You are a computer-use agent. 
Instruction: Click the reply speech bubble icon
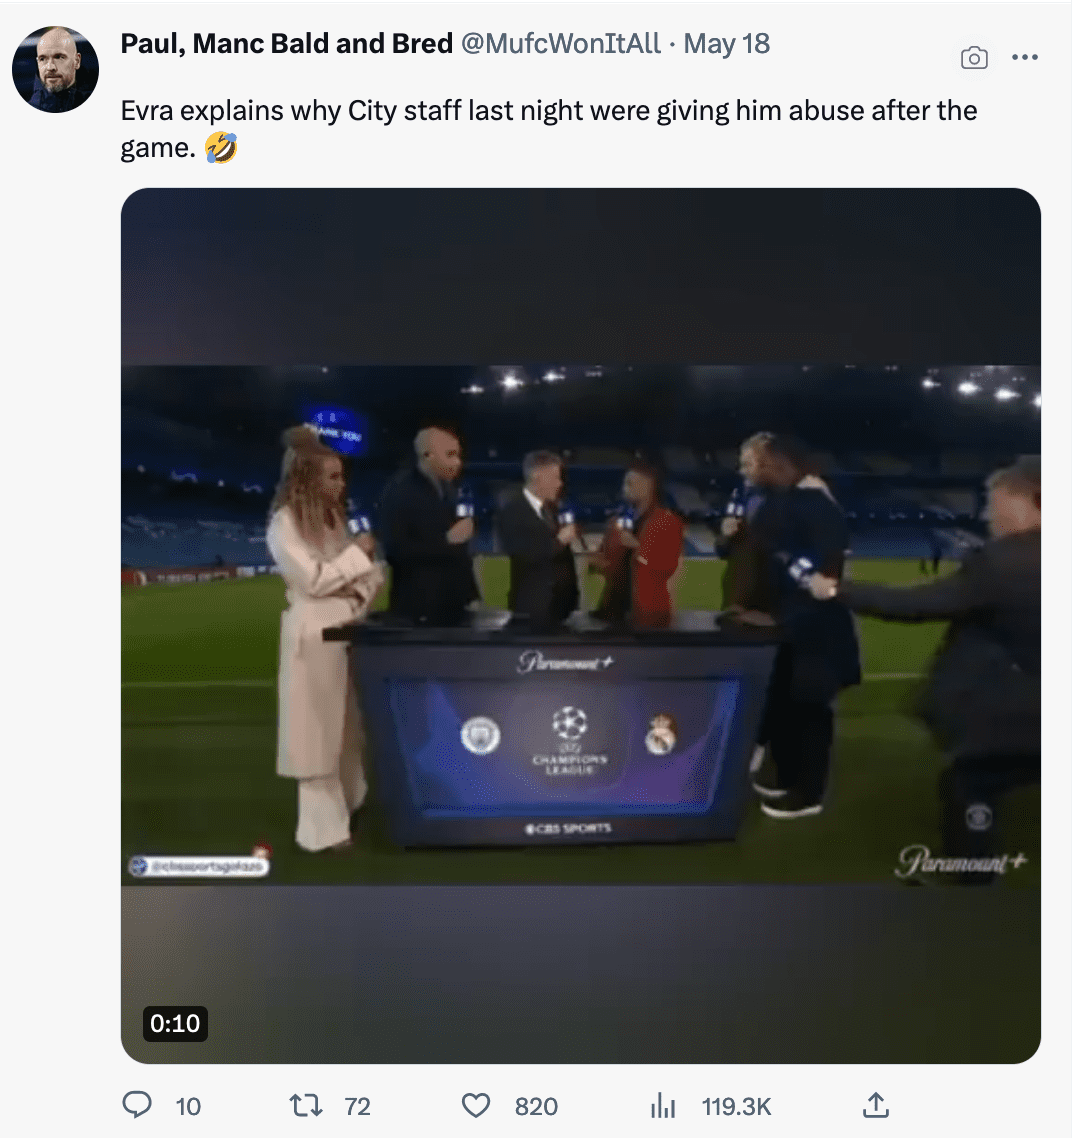[137, 1105]
